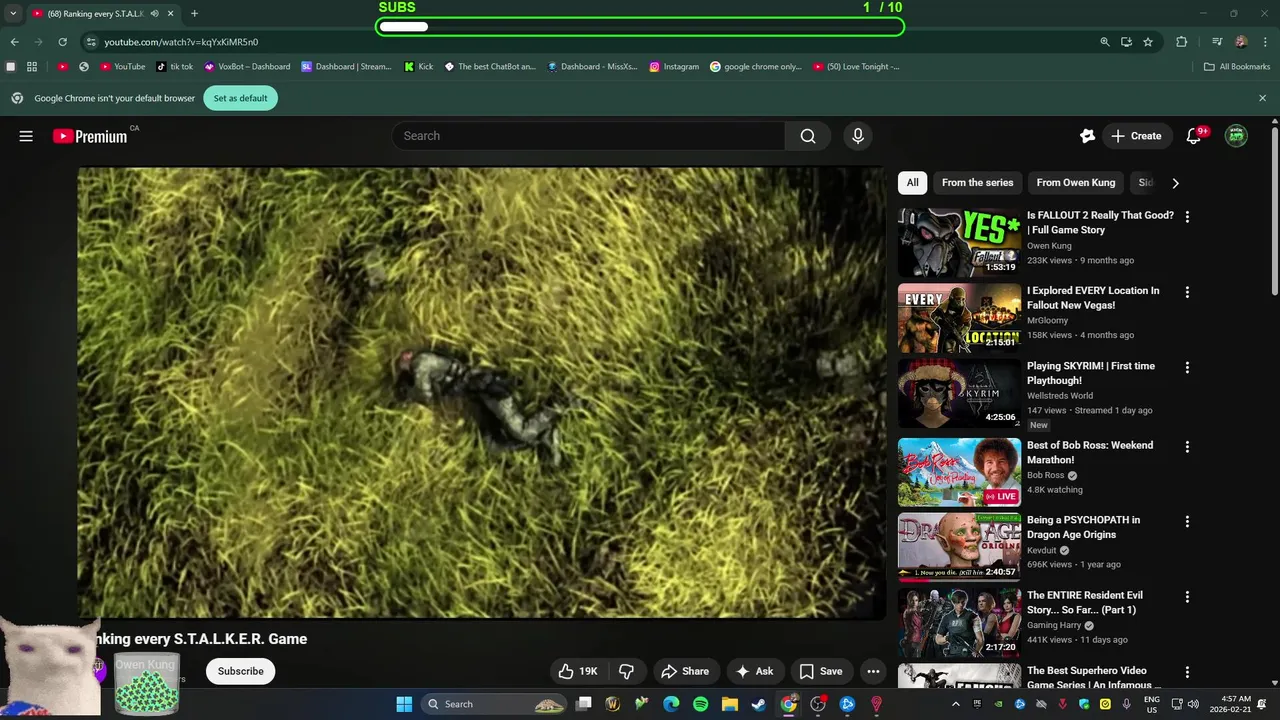The height and width of the screenshot is (720, 1280).
Task: Reload the page in Chrome
Action: coord(62,42)
